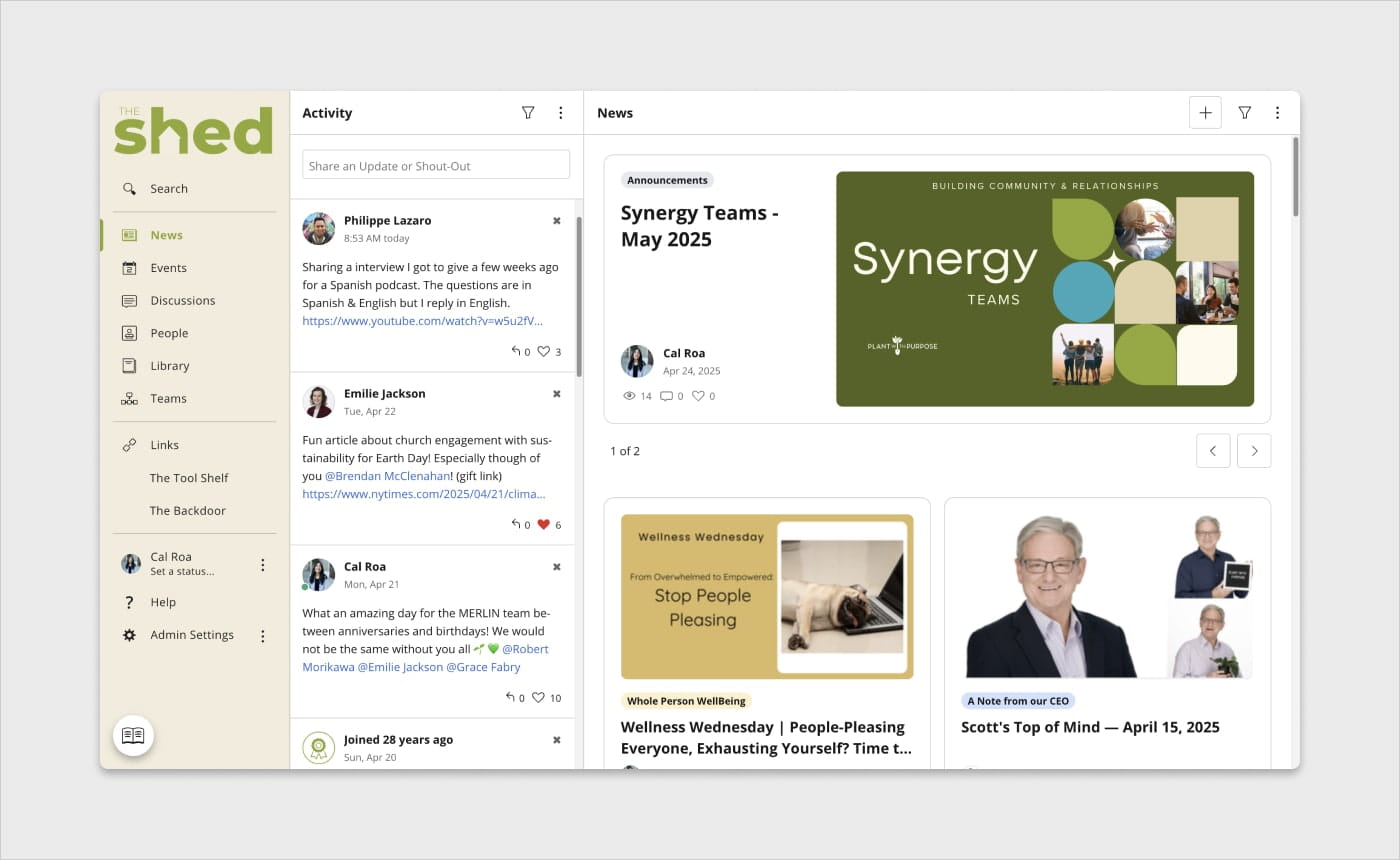Screen dimensions: 1400x860
Task: Click the Share an Update input field
Action: [x=436, y=165]
